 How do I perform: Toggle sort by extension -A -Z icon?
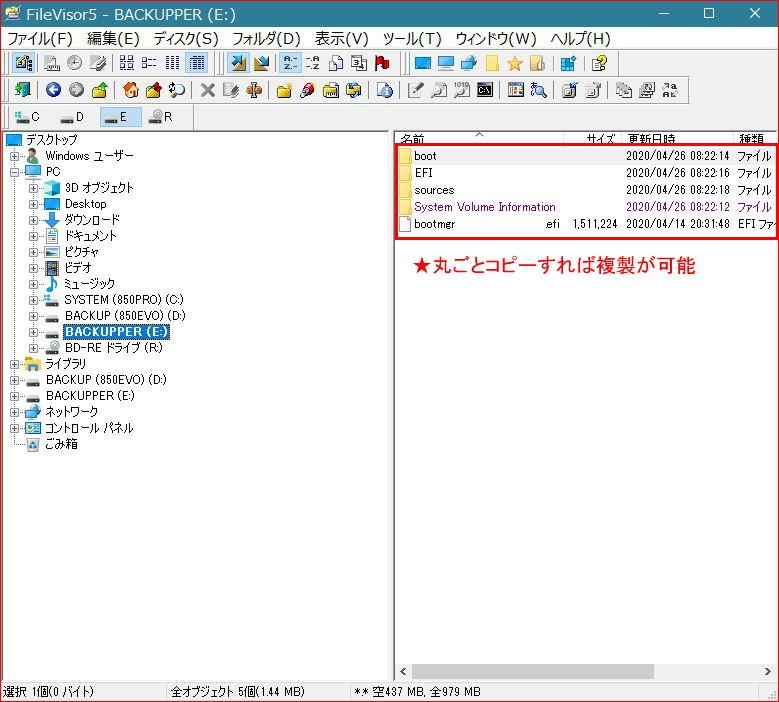[x=313, y=63]
